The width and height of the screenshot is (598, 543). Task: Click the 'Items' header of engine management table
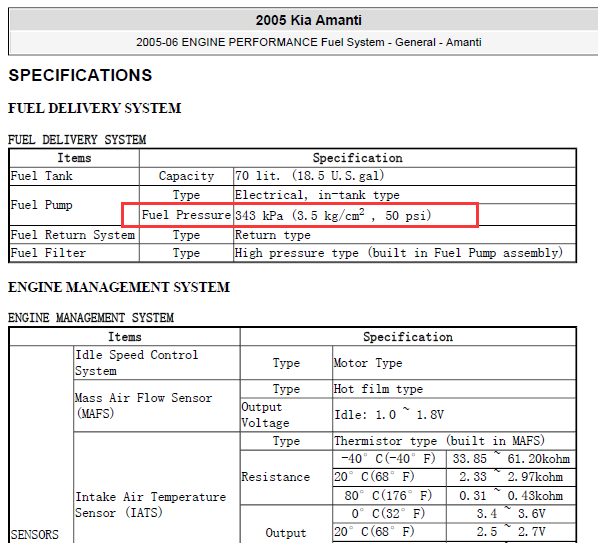pyautogui.click(x=125, y=337)
